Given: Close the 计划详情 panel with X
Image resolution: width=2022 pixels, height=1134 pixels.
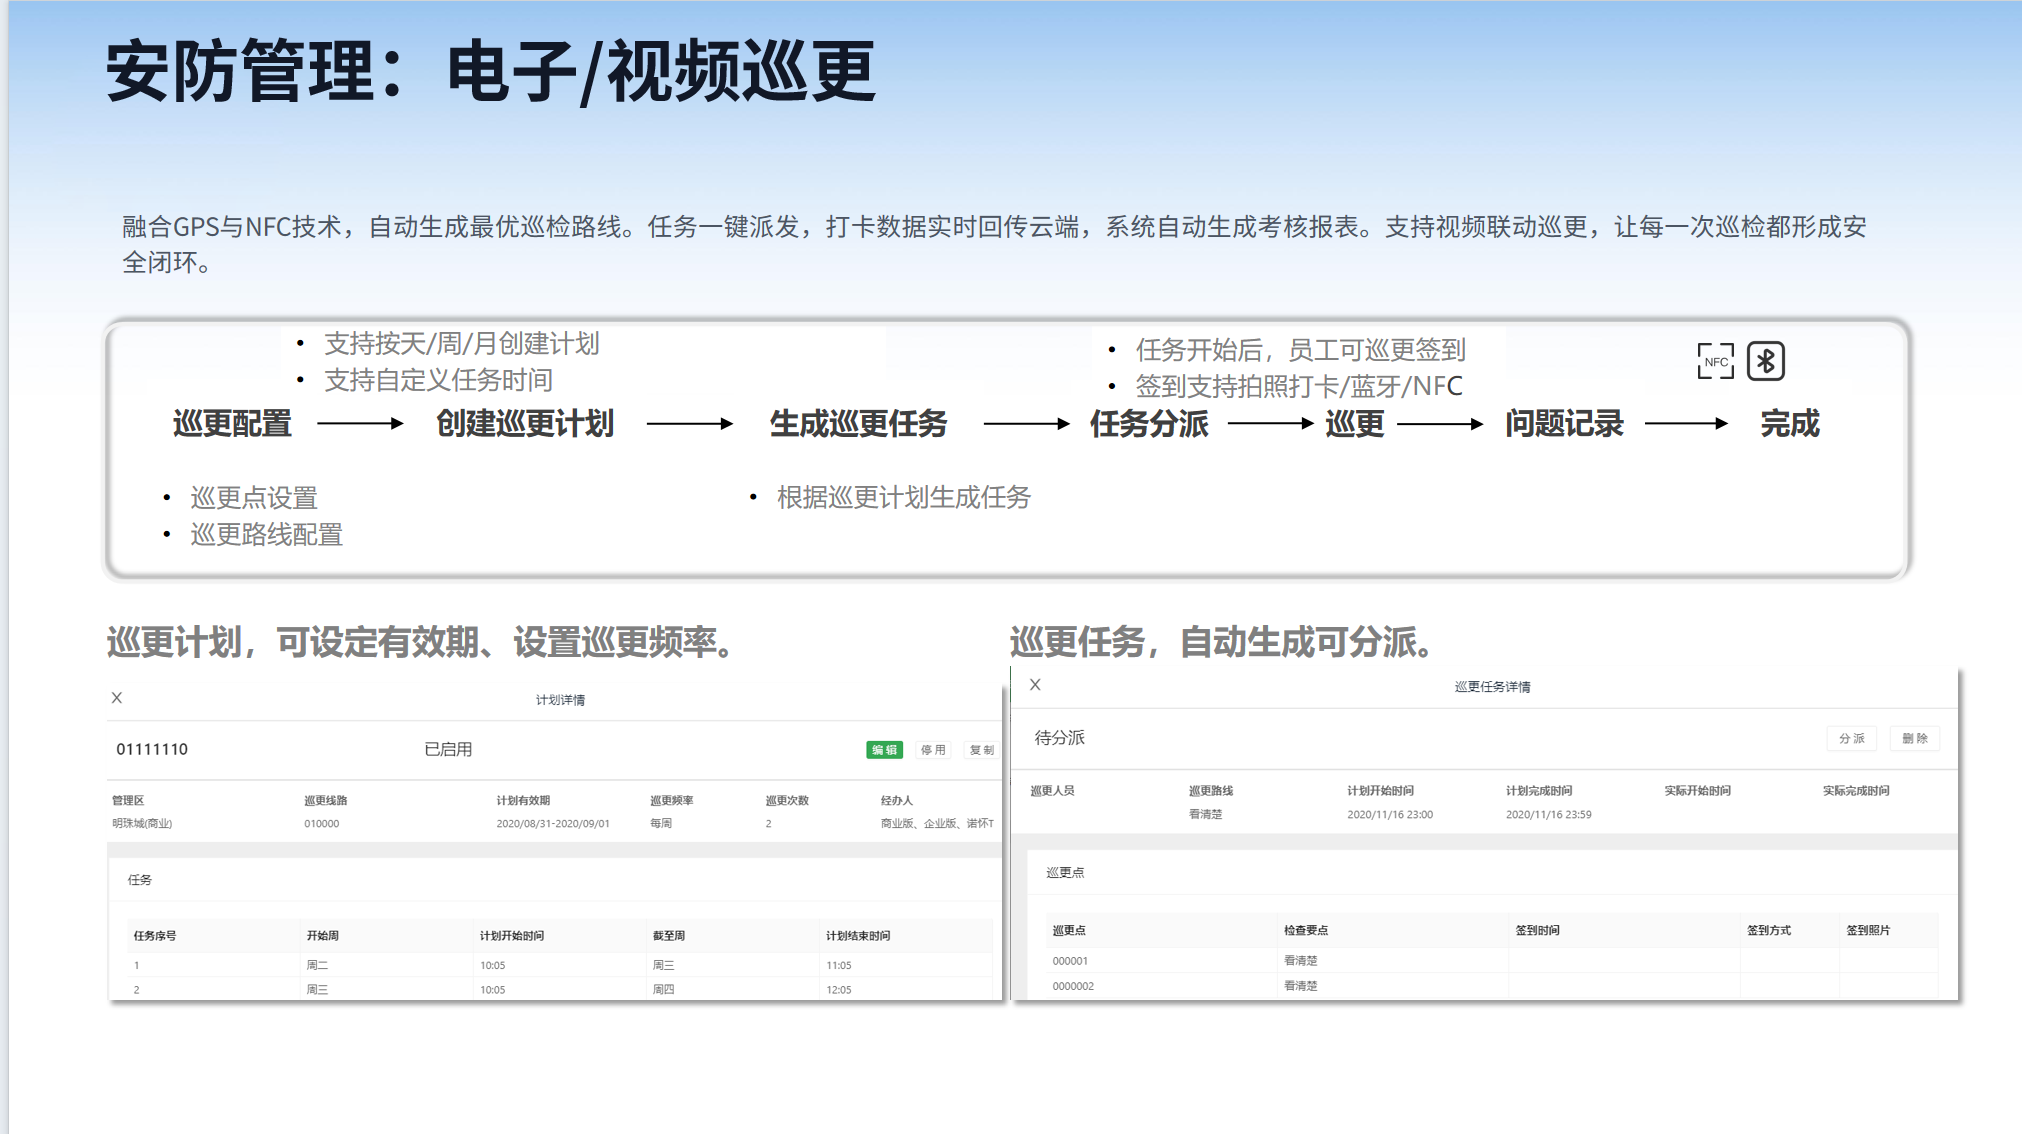Looking at the screenshot, I should coord(117,698).
